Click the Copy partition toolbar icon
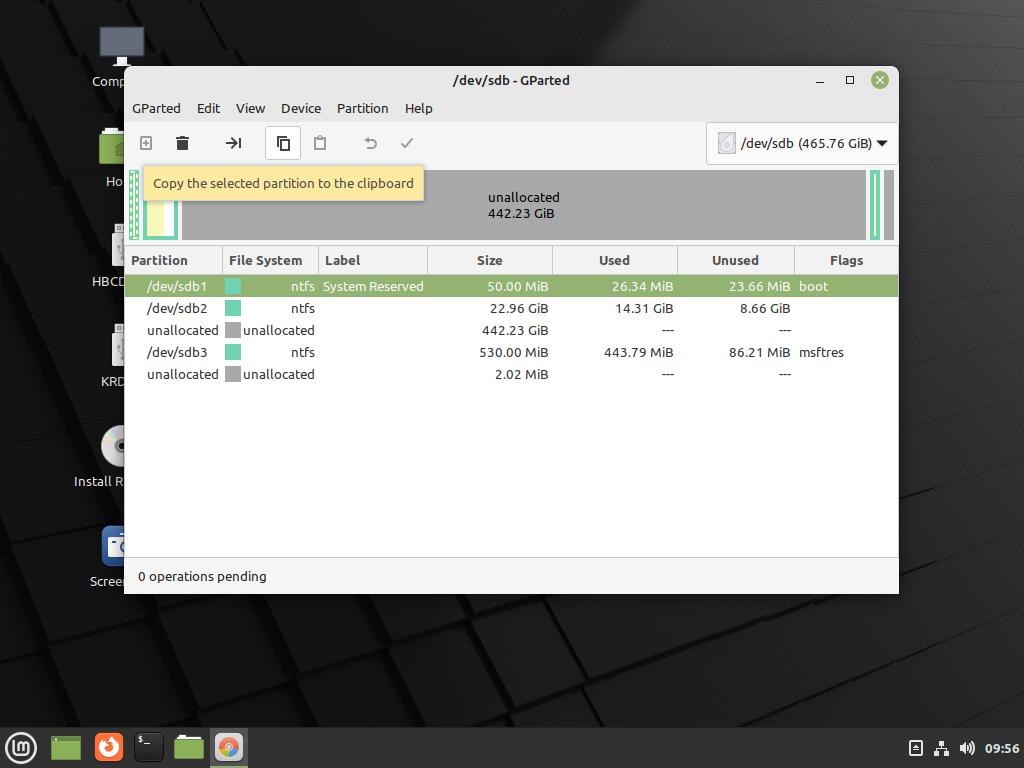 (x=283, y=143)
